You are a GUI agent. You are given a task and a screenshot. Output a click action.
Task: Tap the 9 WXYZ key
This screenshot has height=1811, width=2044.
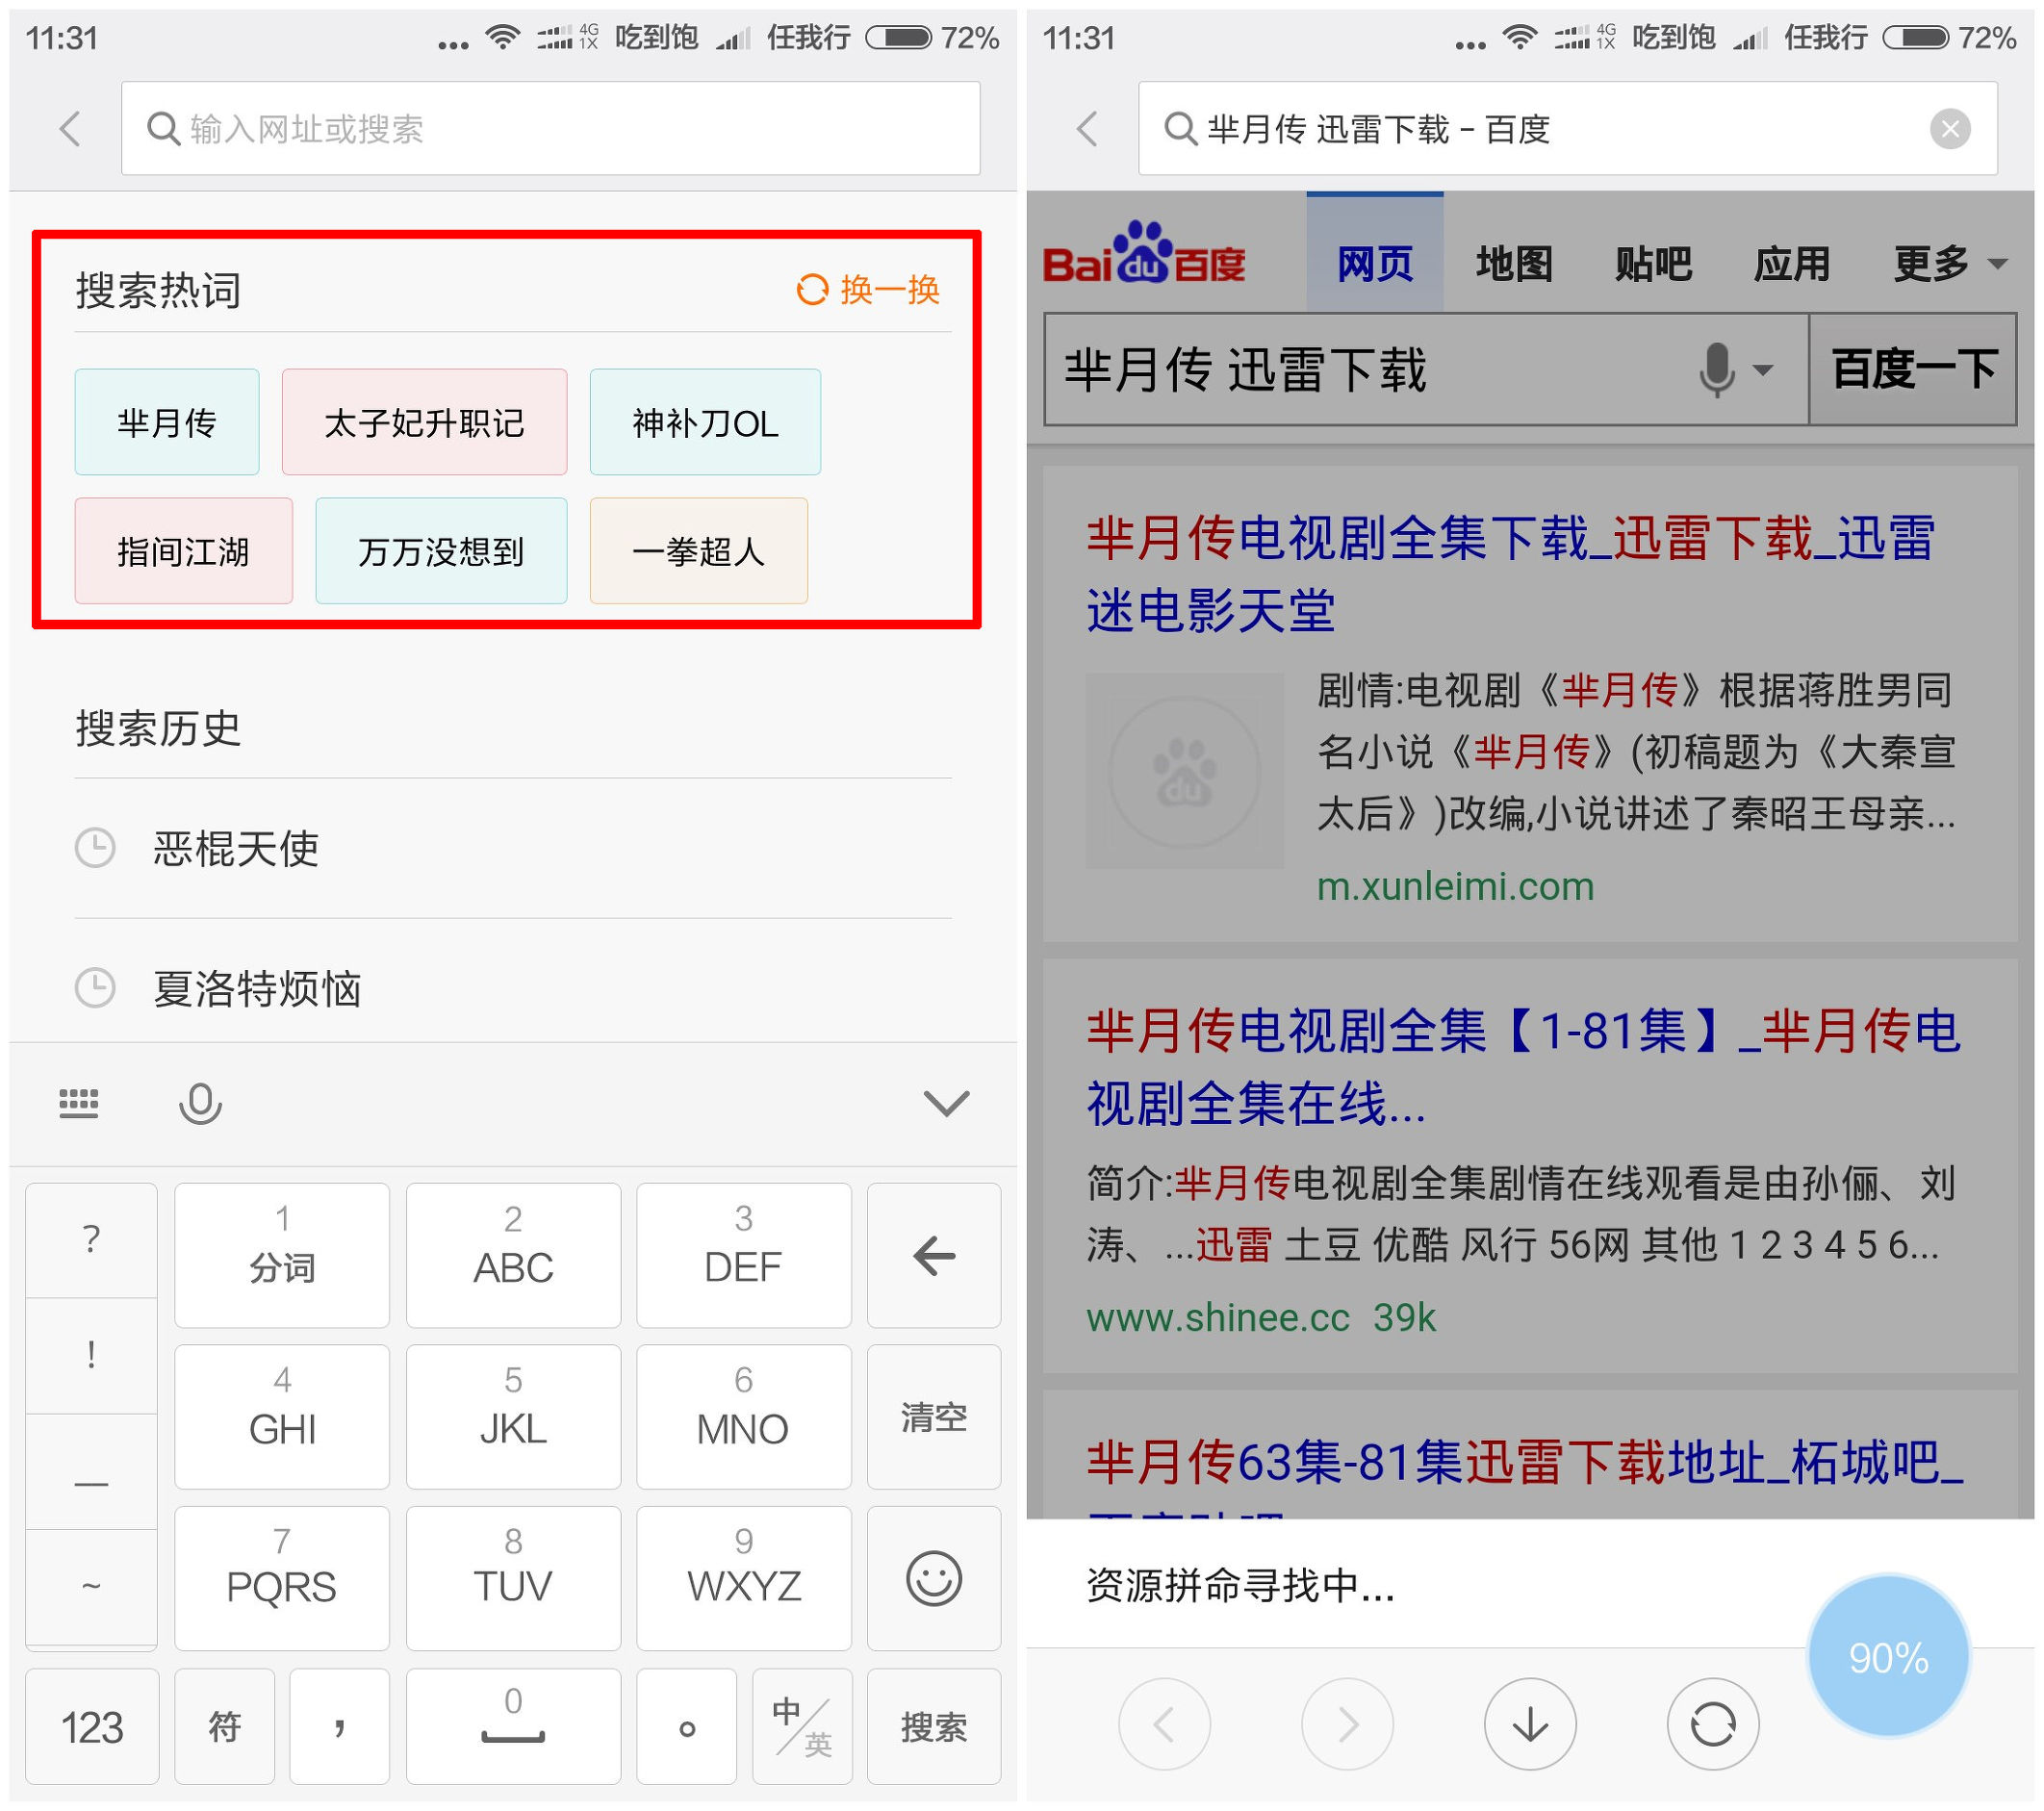click(743, 1578)
